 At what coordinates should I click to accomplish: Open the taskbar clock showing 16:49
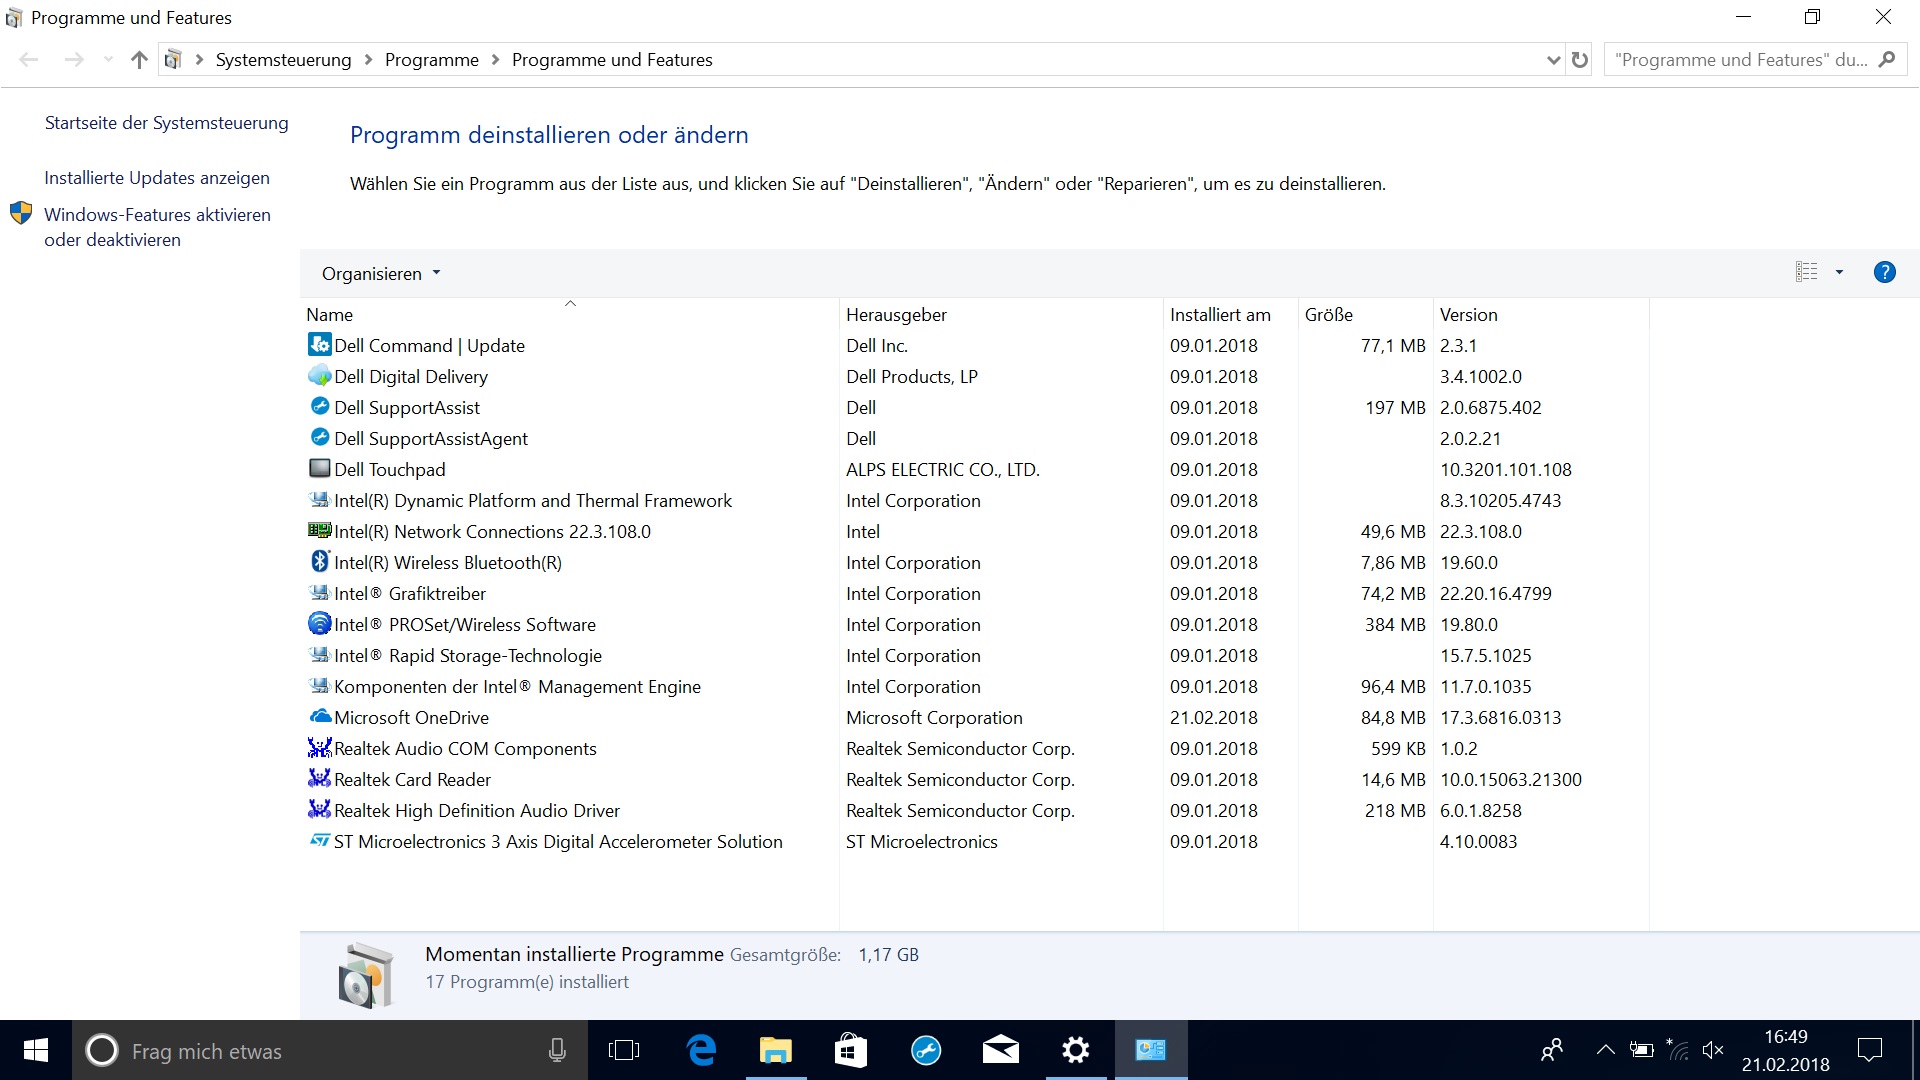[x=1785, y=1050]
